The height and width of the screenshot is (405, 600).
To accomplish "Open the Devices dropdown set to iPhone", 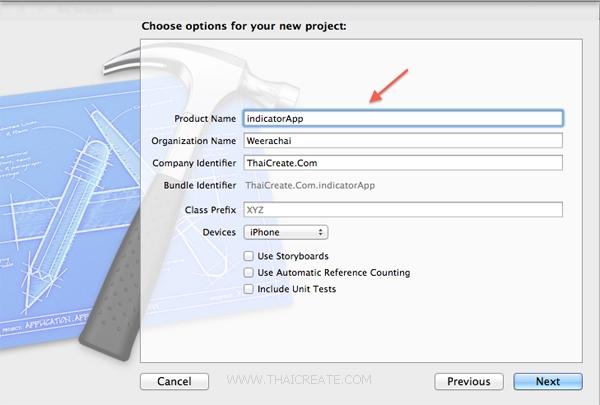I will point(286,232).
